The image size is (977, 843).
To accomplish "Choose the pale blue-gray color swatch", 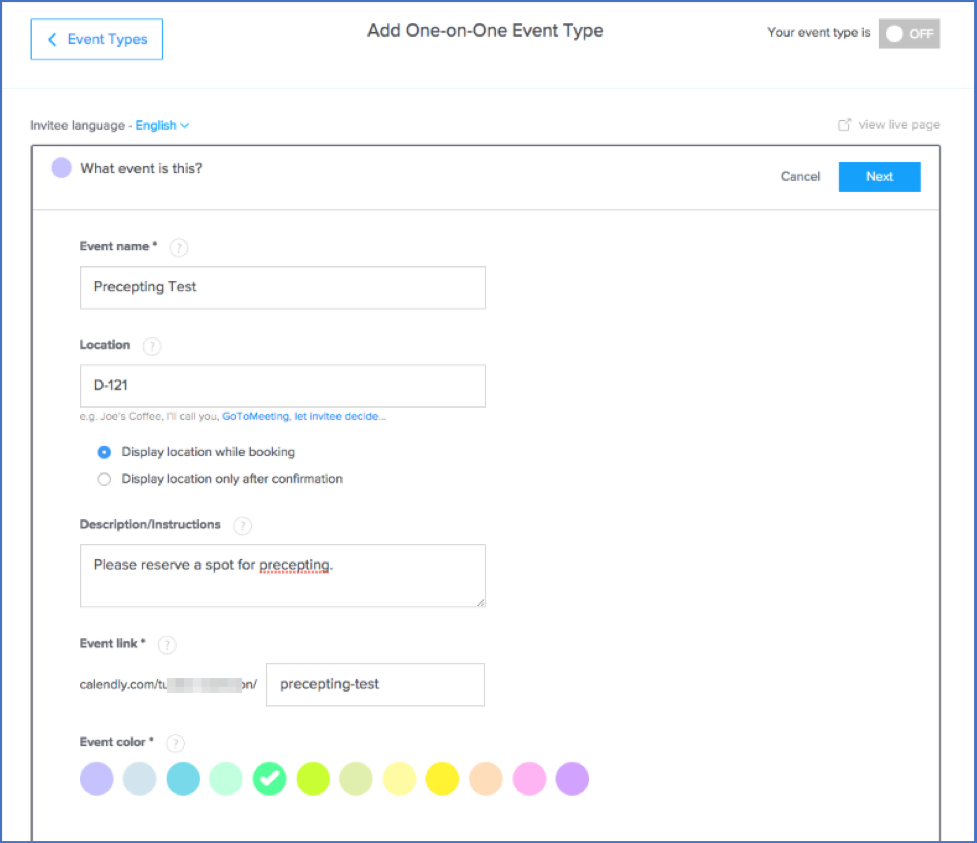I will (x=140, y=779).
